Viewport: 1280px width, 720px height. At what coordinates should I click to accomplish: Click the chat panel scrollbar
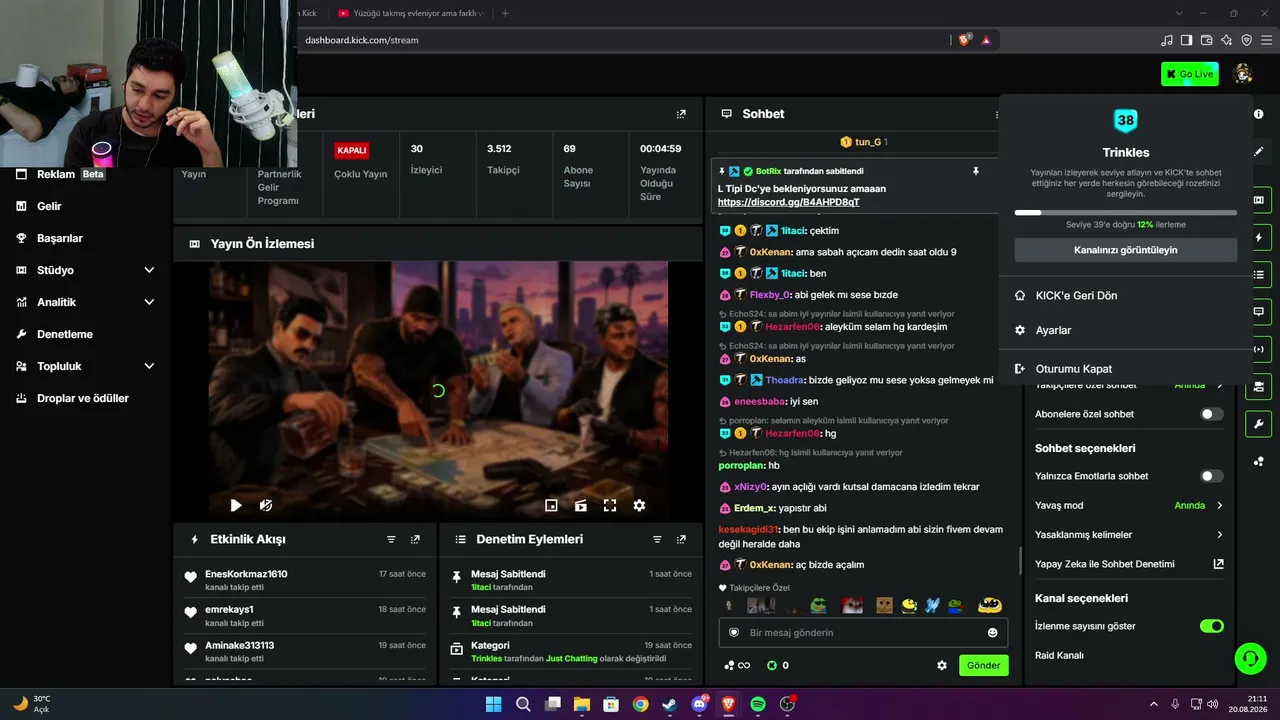point(1019,560)
